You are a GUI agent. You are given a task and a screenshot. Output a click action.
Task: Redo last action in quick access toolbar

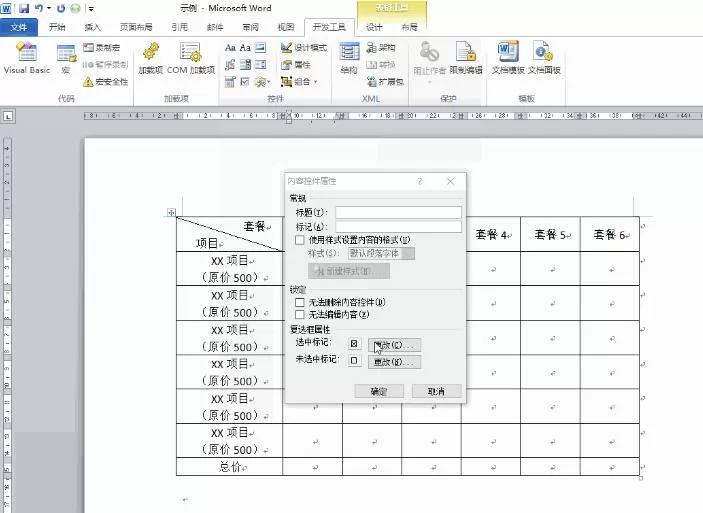pos(61,8)
